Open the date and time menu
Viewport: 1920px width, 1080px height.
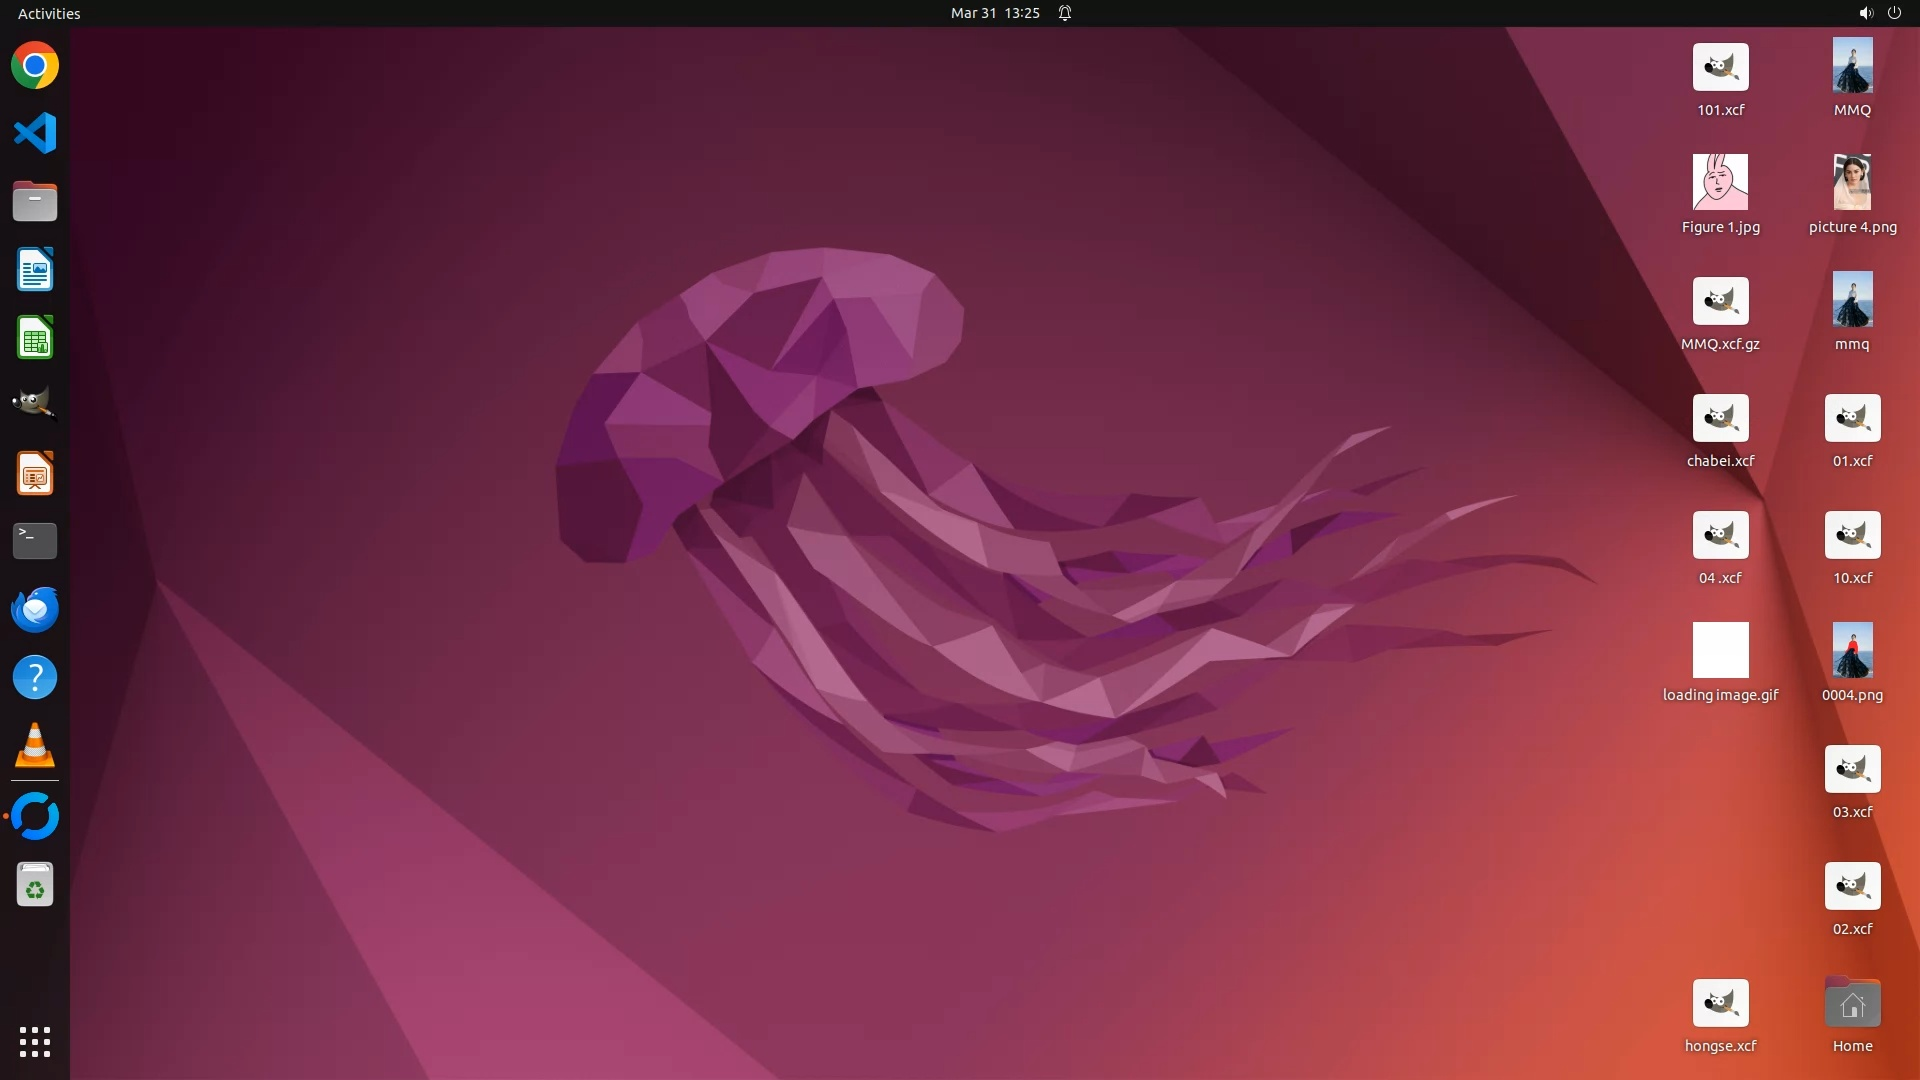coord(994,13)
